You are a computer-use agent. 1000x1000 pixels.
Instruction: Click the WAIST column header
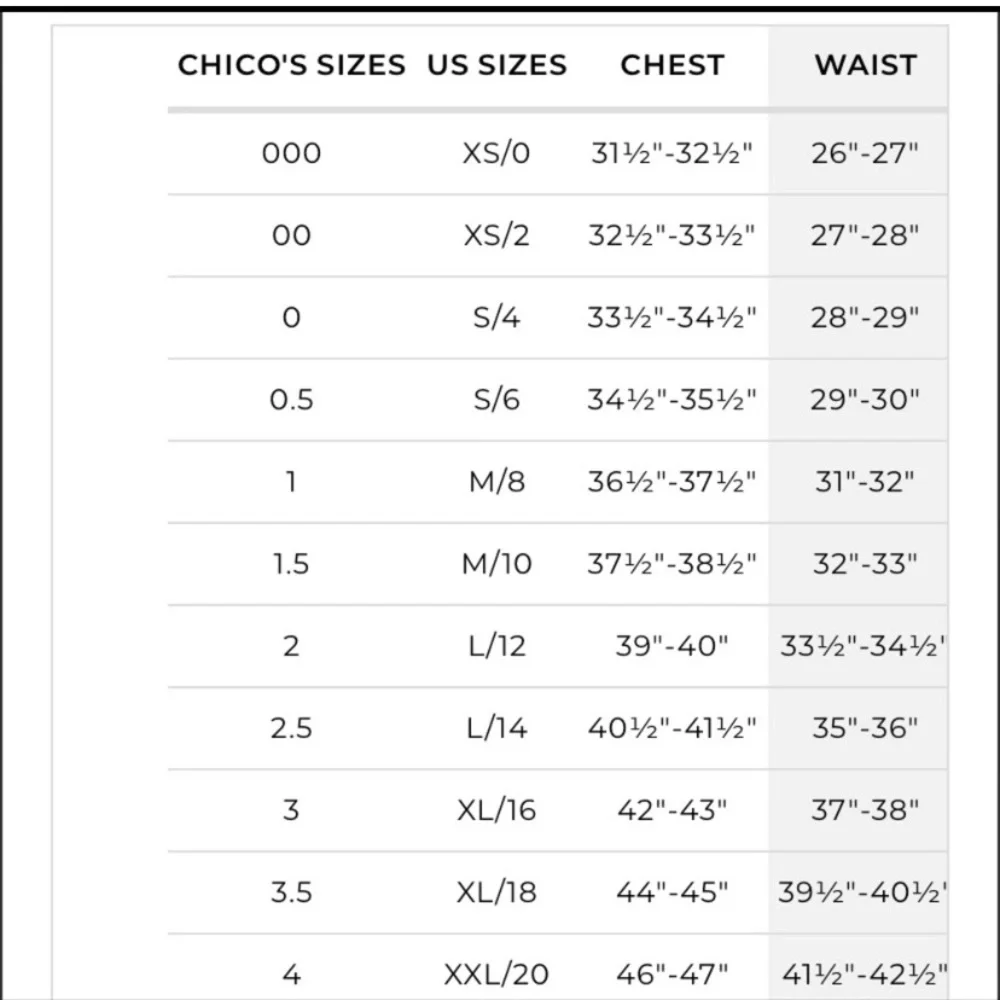[x=865, y=65]
